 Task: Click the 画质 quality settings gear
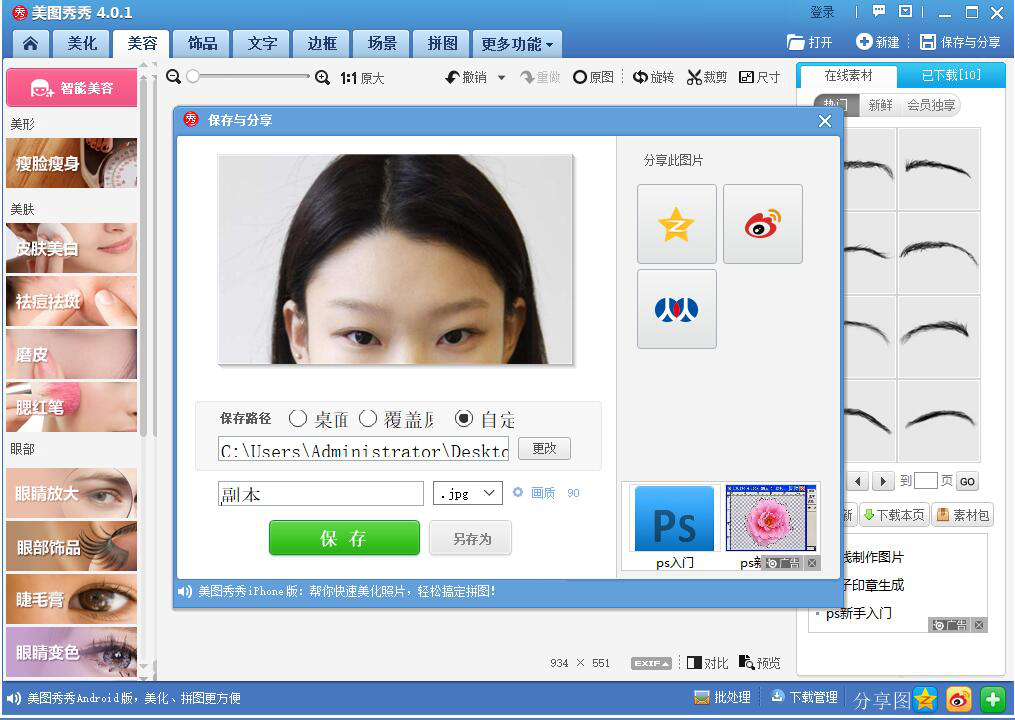pyautogui.click(x=518, y=493)
